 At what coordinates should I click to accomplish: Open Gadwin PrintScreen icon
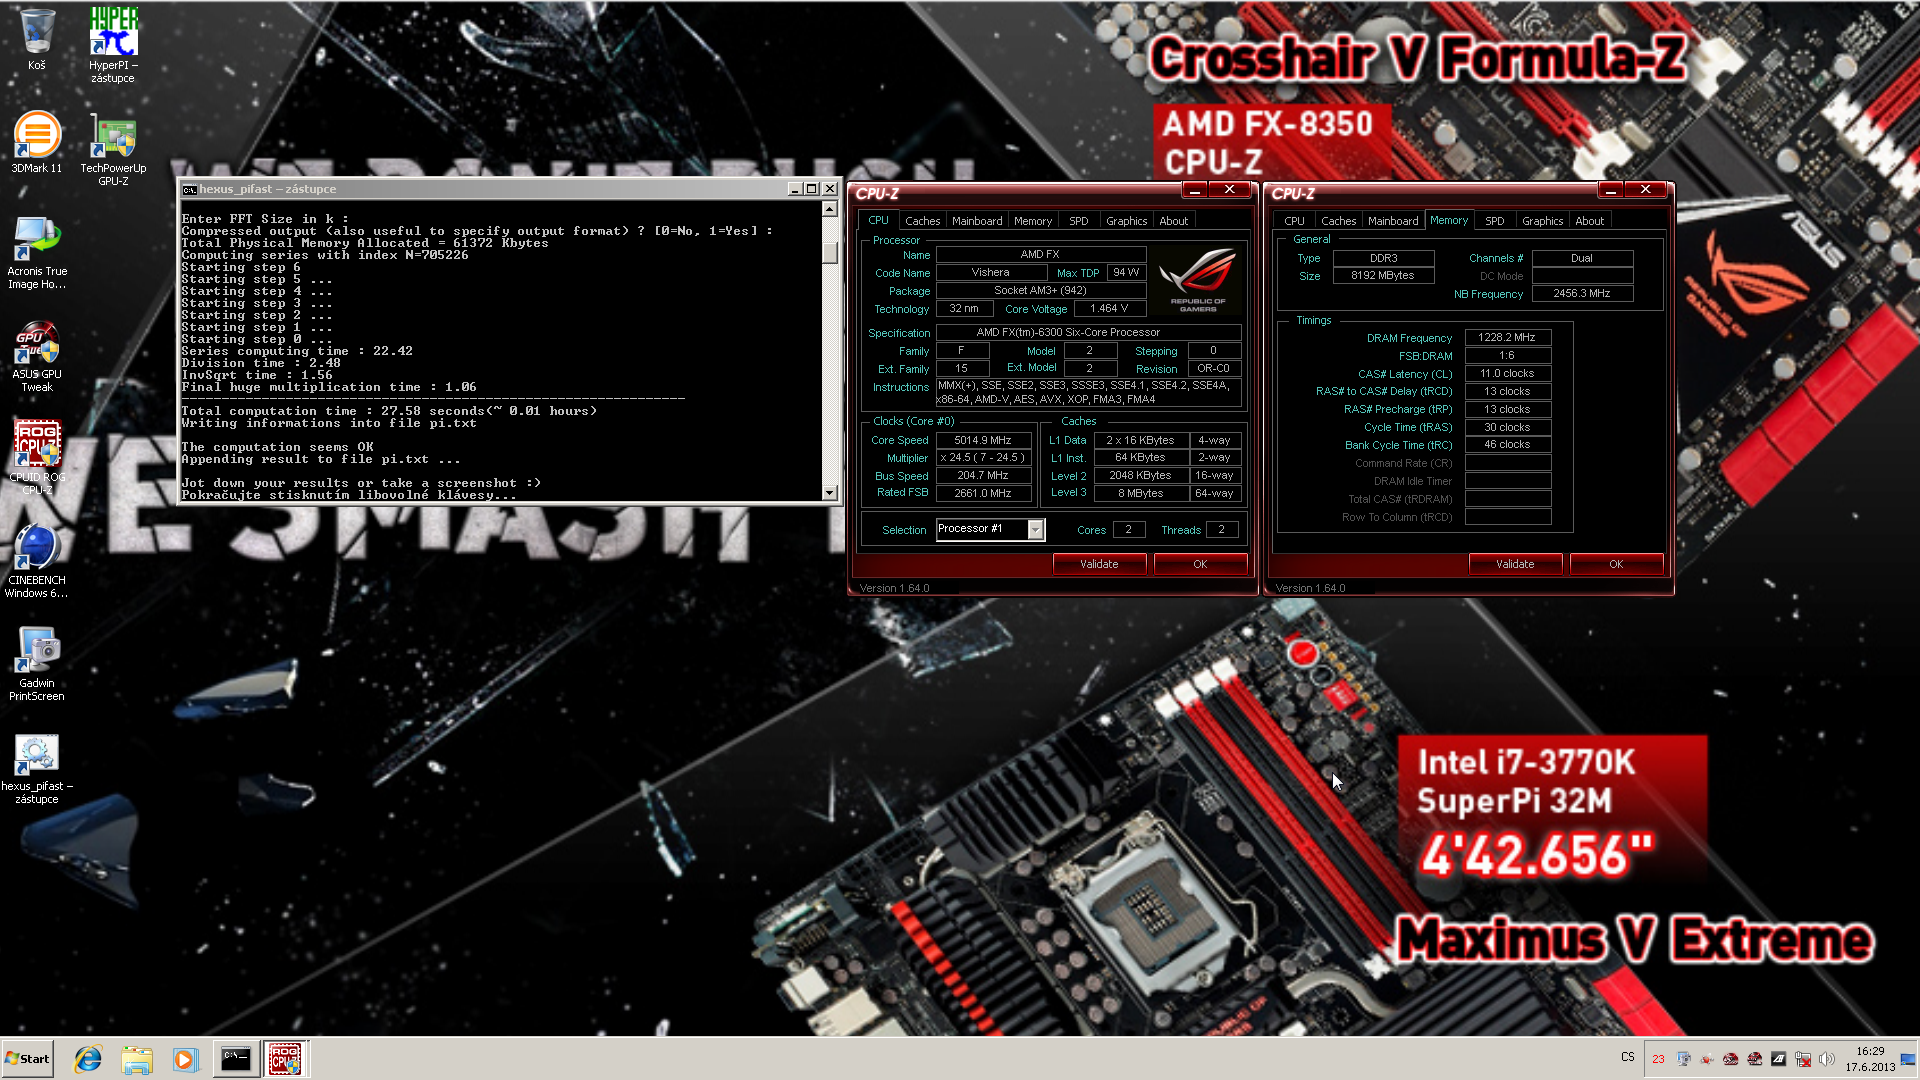36,649
